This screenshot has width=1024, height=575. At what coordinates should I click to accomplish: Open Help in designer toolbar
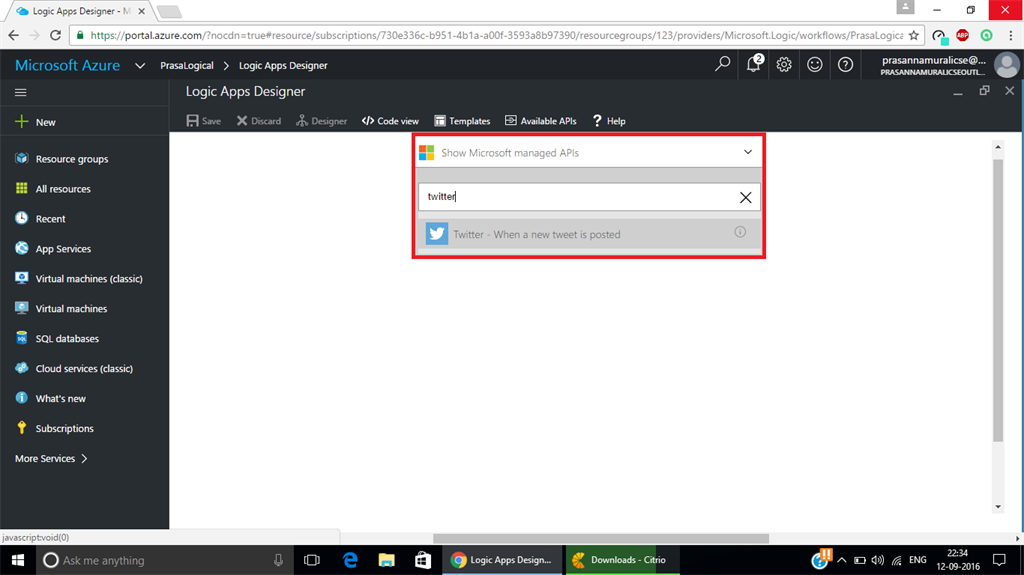[x=609, y=121]
